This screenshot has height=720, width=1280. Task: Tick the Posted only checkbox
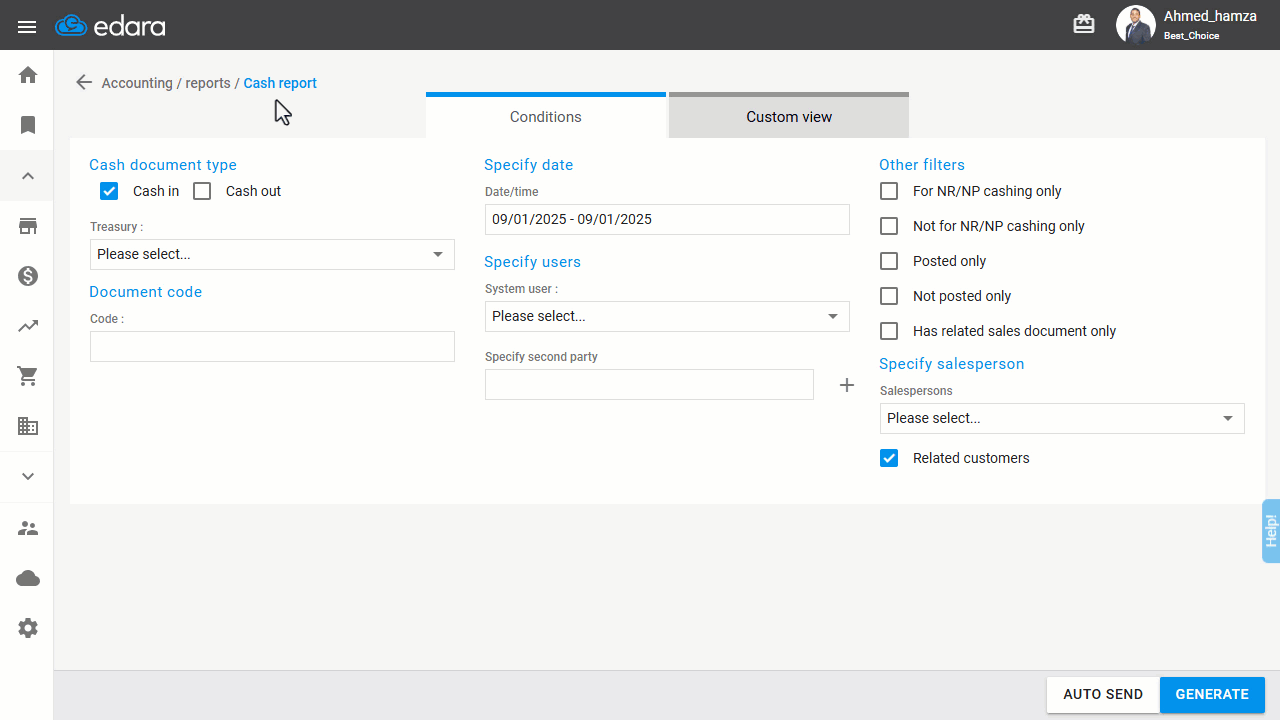[889, 261]
